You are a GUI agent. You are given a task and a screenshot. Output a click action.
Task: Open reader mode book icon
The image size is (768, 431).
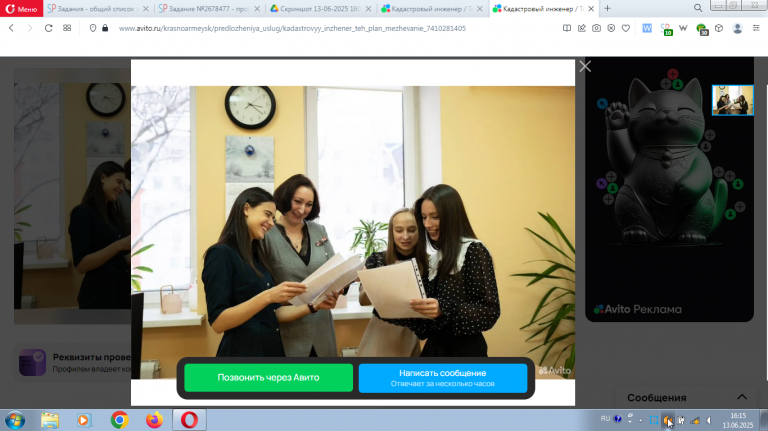click(567, 28)
